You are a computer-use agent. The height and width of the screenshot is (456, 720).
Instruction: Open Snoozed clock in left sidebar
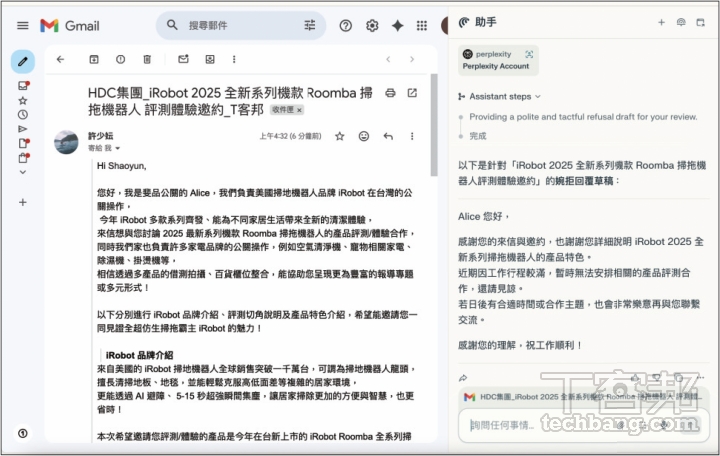pos(22,115)
